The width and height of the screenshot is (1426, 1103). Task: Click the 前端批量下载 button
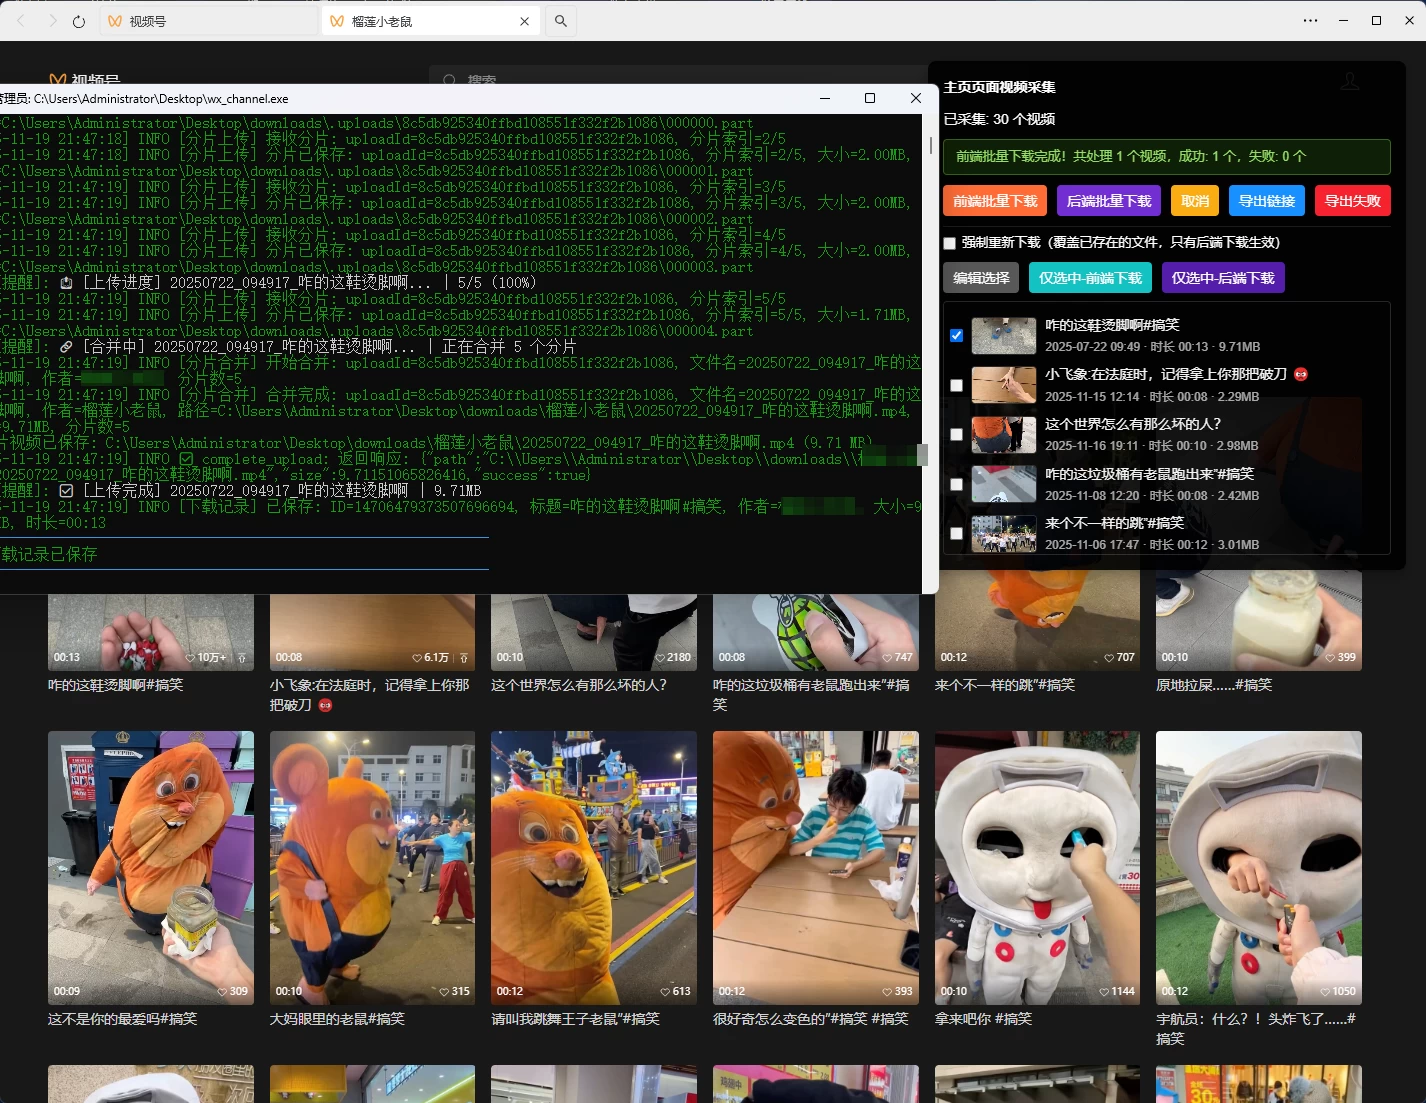click(994, 200)
